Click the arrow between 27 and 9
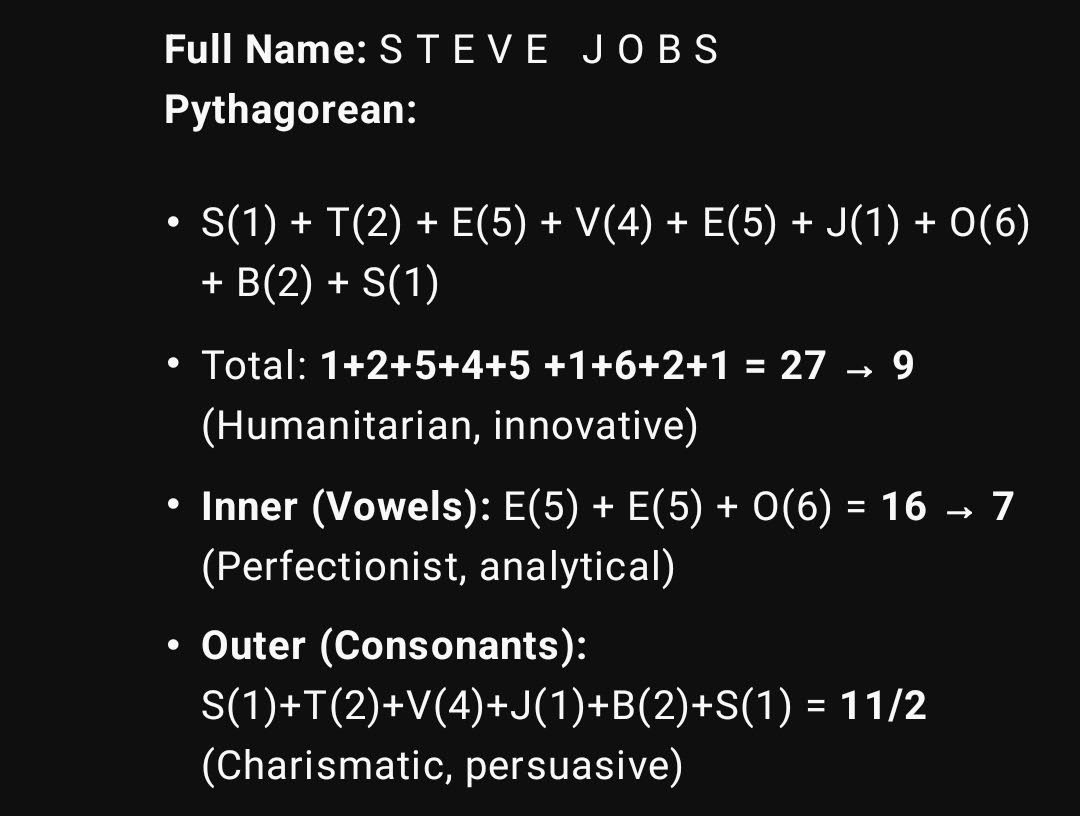This screenshot has width=1080, height=816. coord(858,368)
